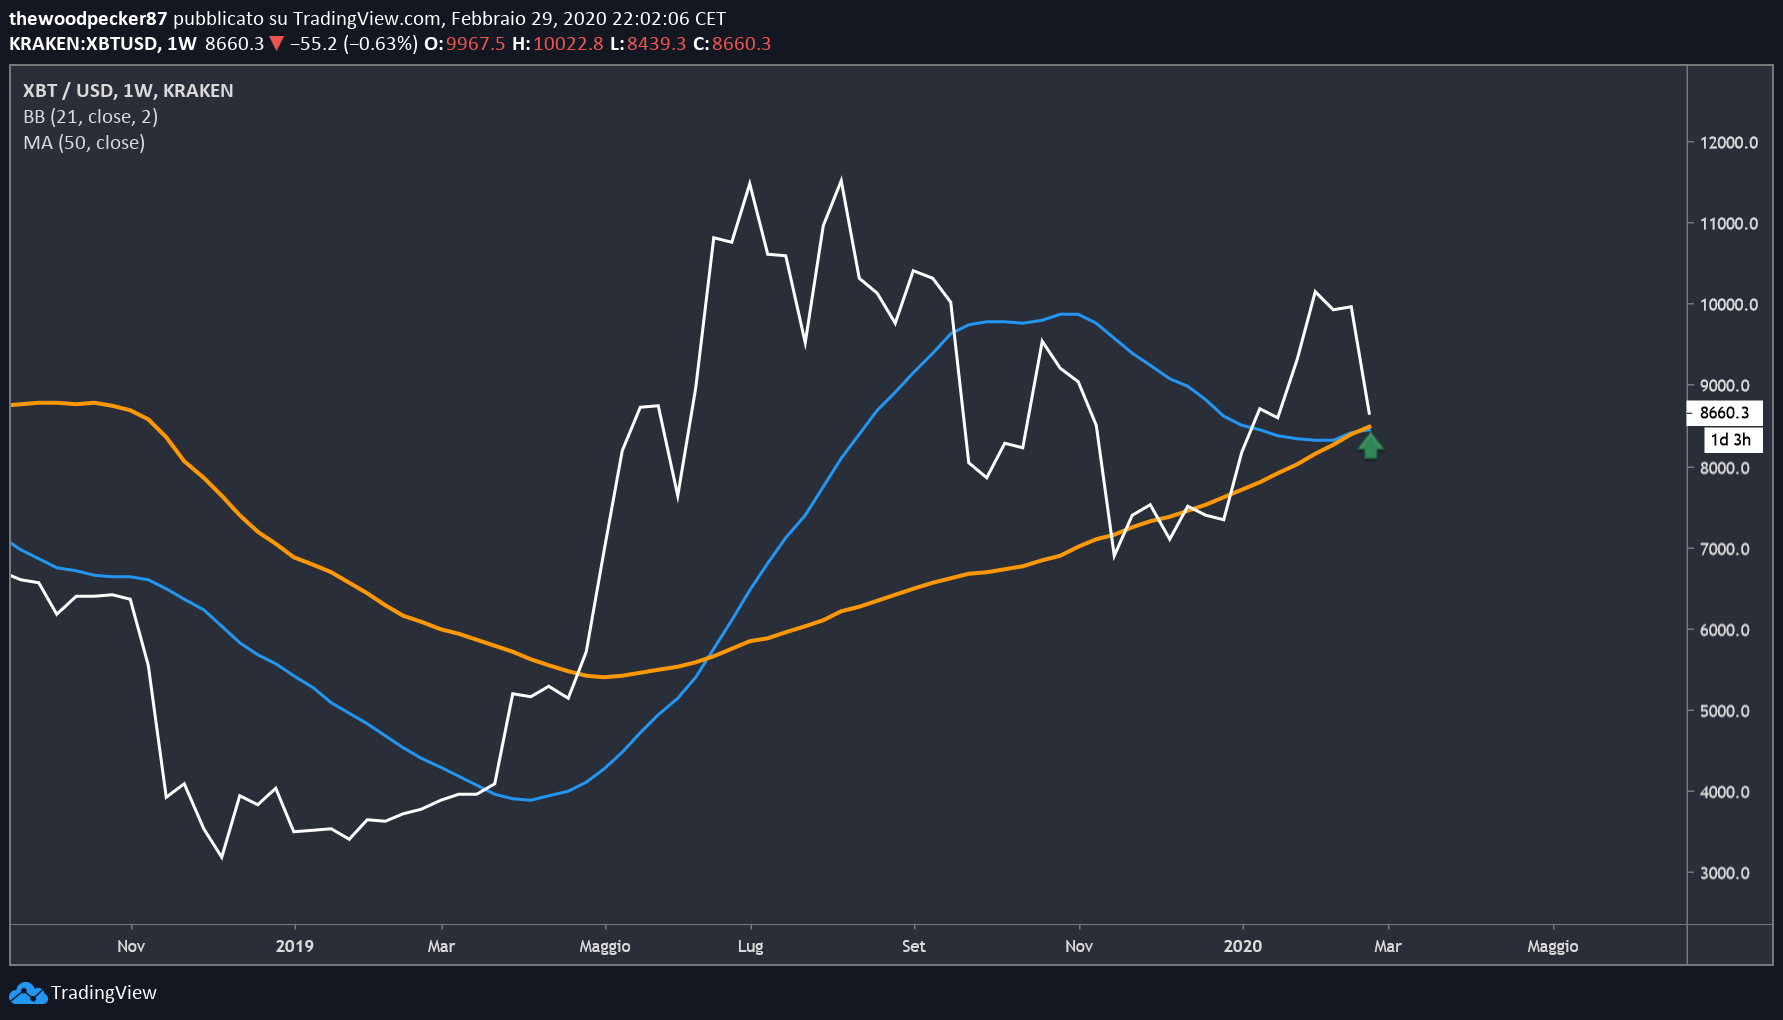1783x1020 pixels.
Task: Select the MA (50, close) indicator label
Action: coord(84,142)
